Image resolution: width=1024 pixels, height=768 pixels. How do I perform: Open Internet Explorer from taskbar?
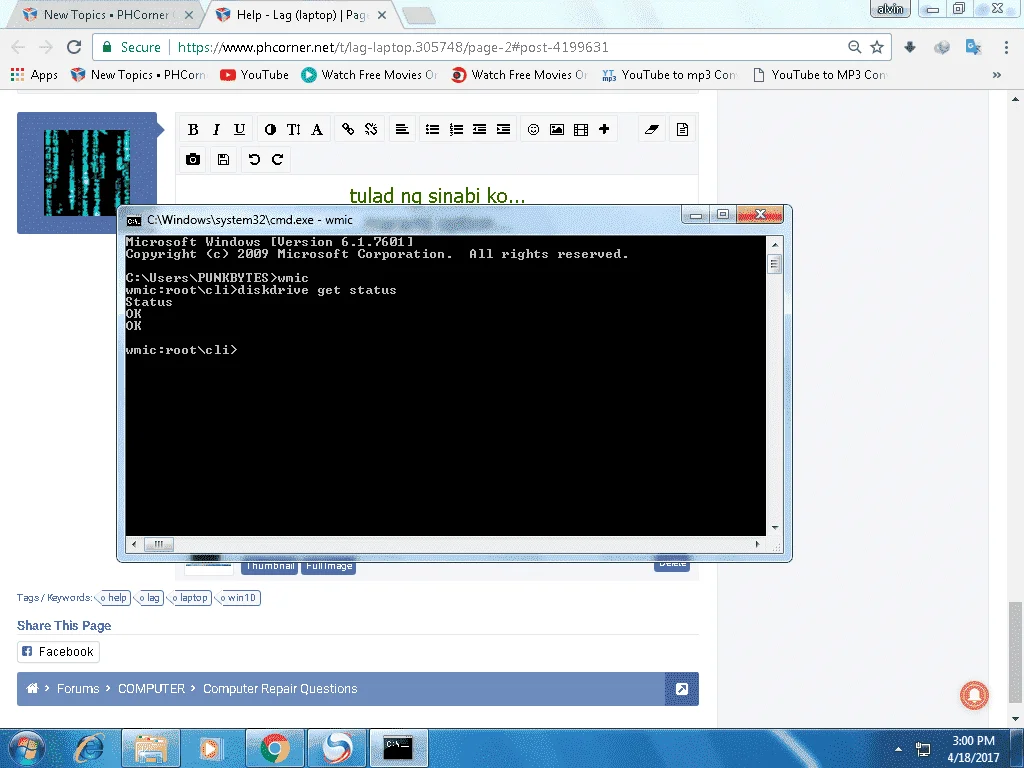click(x=89, y=748)
